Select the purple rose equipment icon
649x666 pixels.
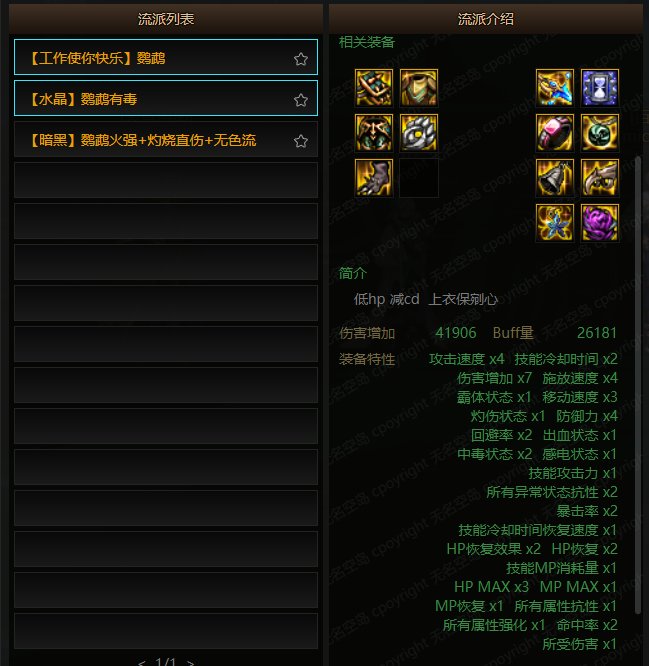[599, 223]
